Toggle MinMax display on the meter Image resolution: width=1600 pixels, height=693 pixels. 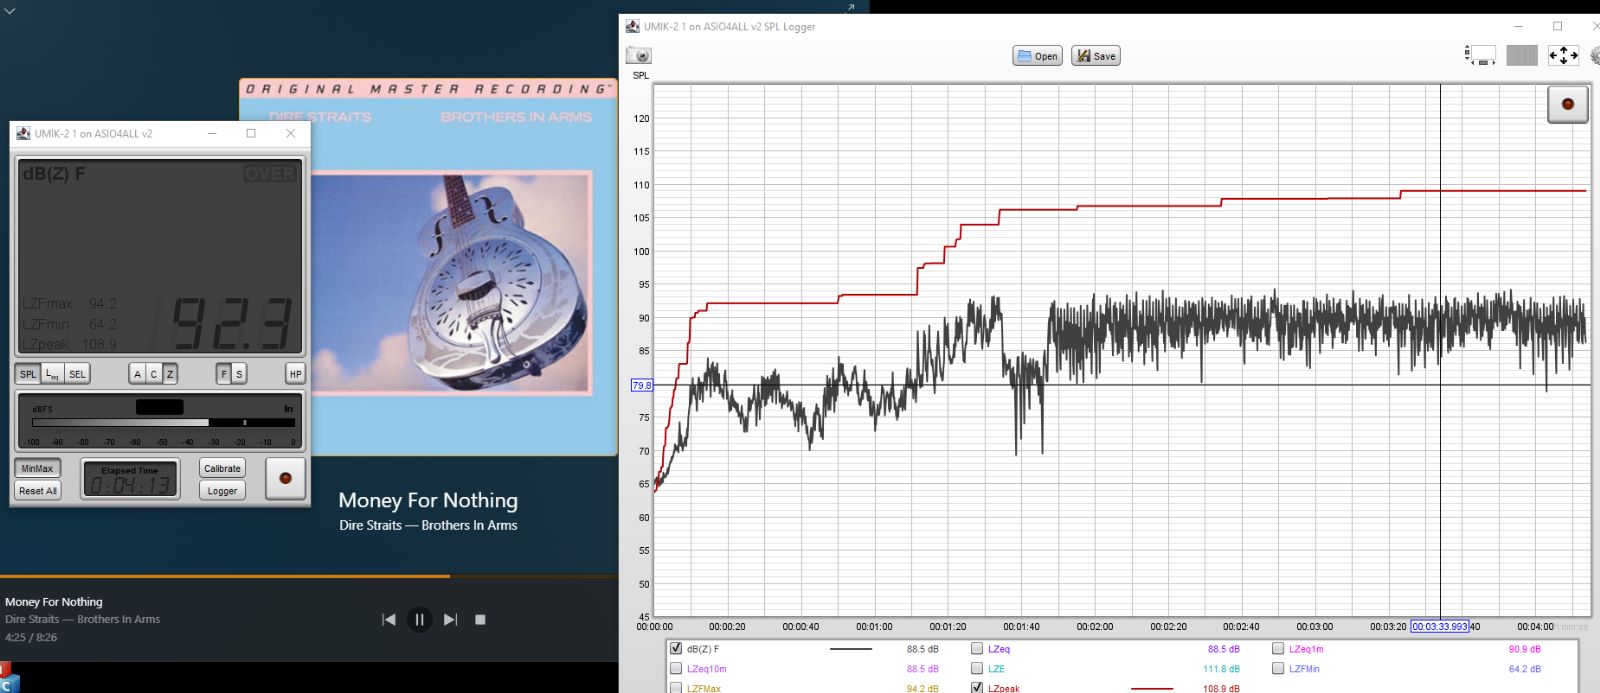[38, 468]
